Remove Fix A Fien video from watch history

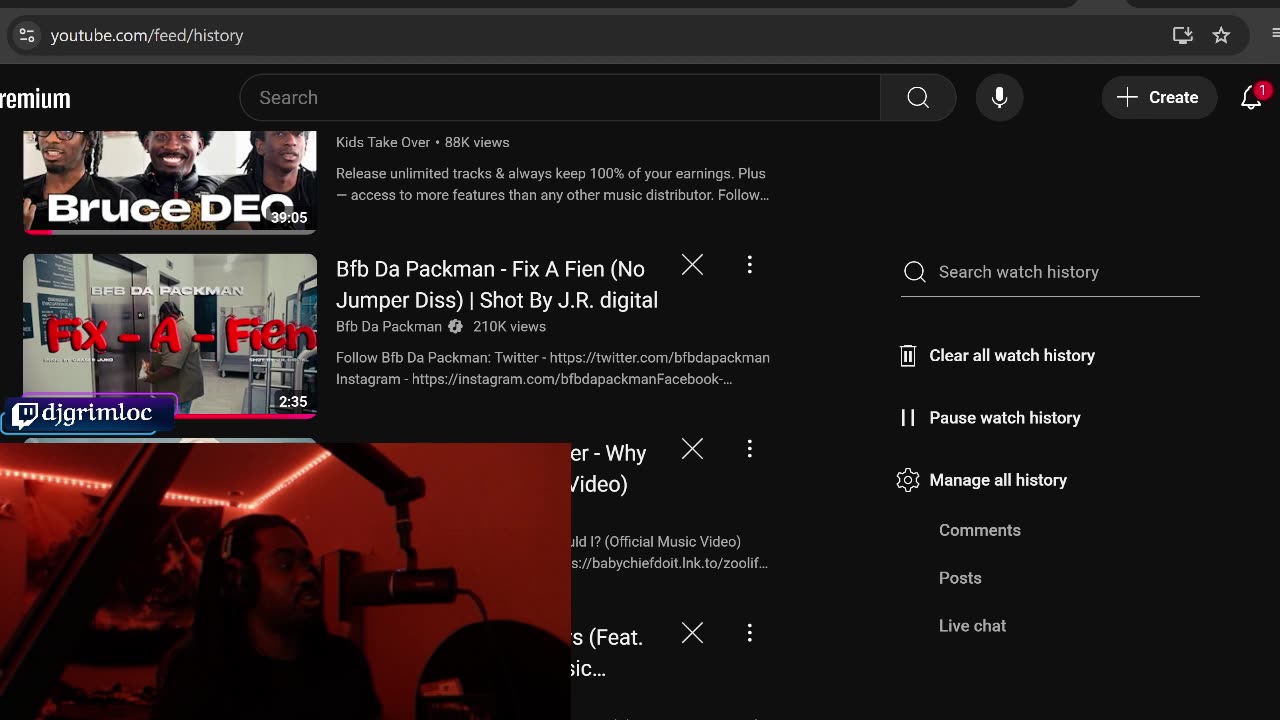(692, 265)
